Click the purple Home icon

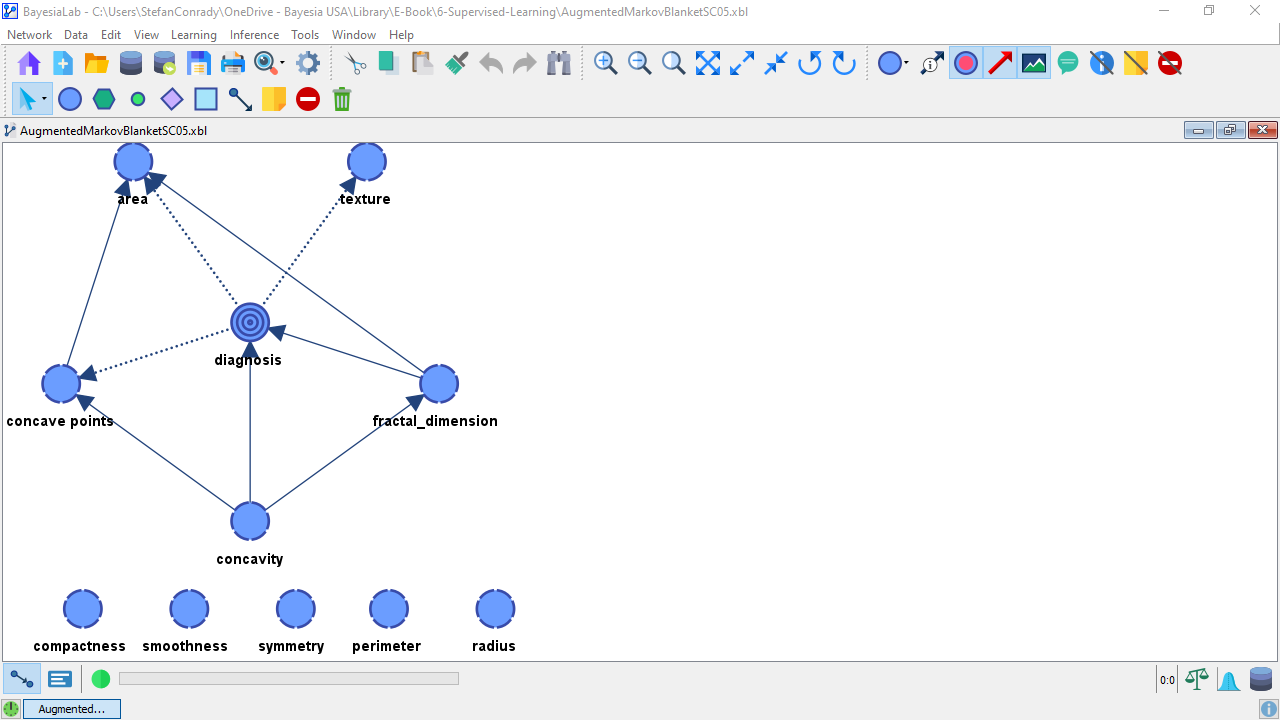tap(29, 64)
